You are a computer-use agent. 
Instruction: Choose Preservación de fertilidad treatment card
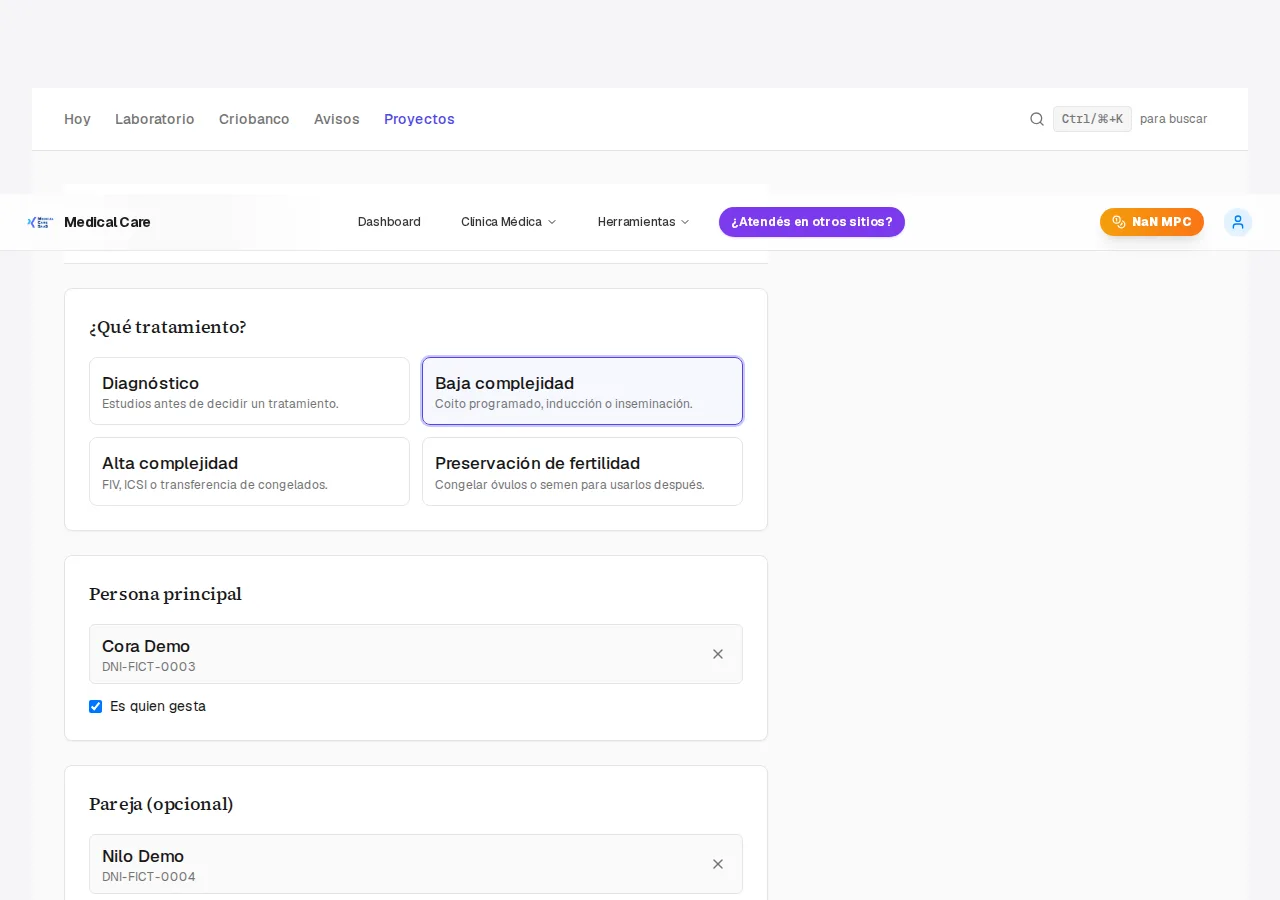582,471
